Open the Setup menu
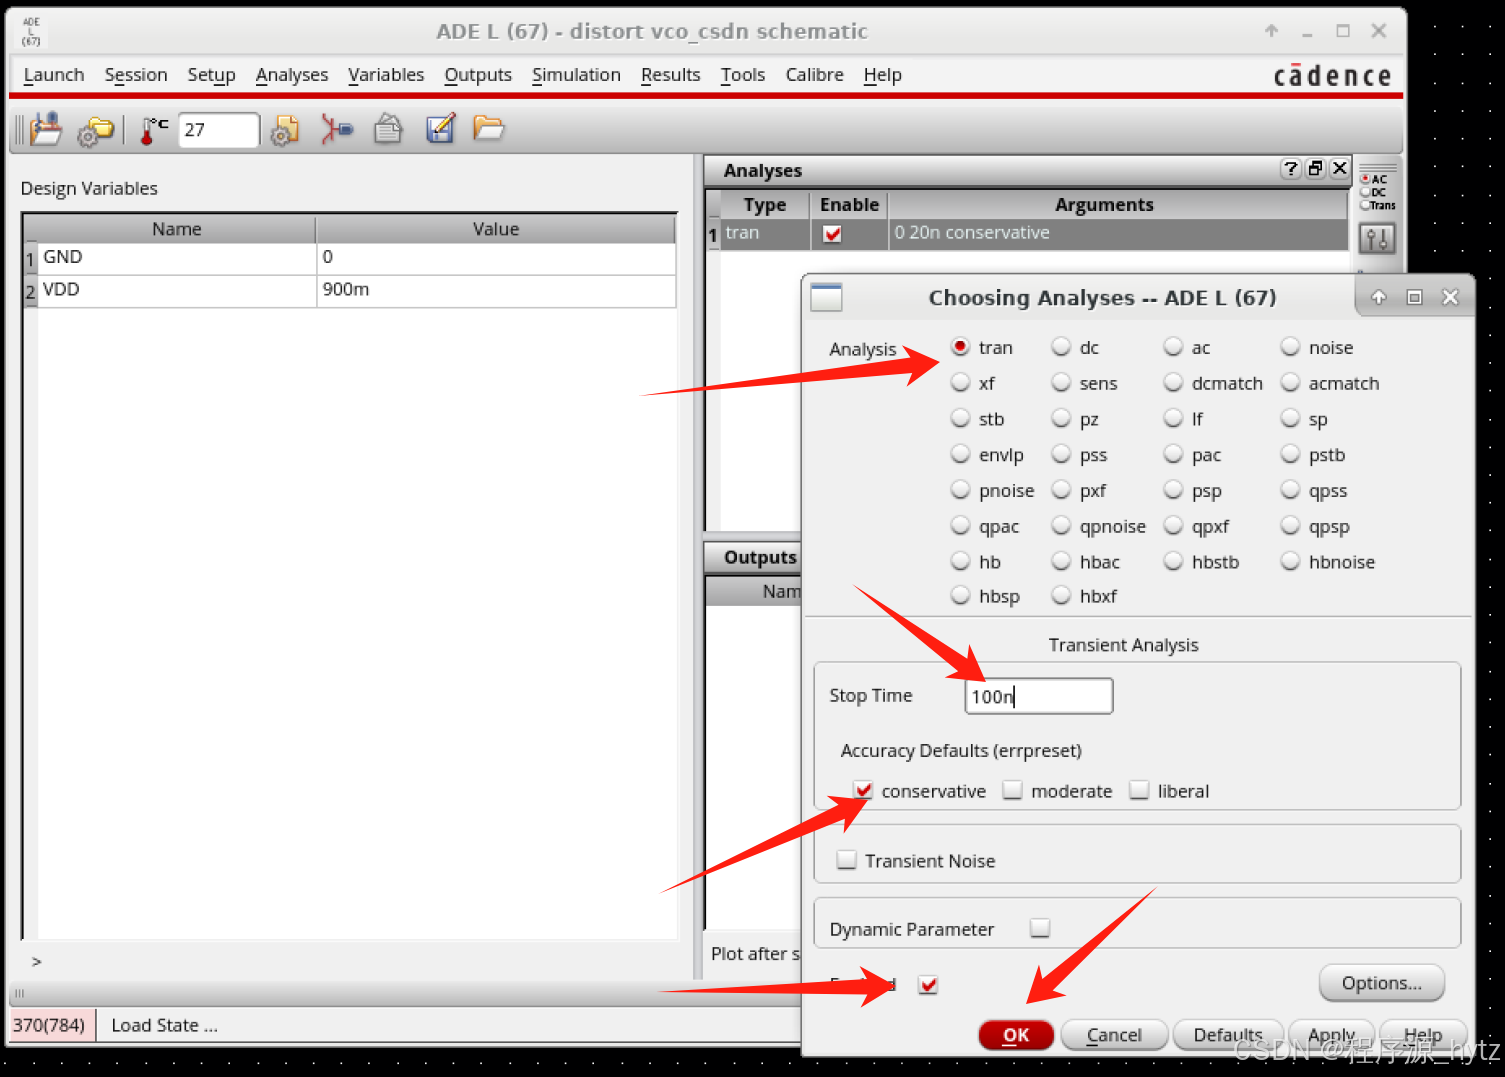The height and width of the screenshot is (1077, 1505). (x=211, y=75)
